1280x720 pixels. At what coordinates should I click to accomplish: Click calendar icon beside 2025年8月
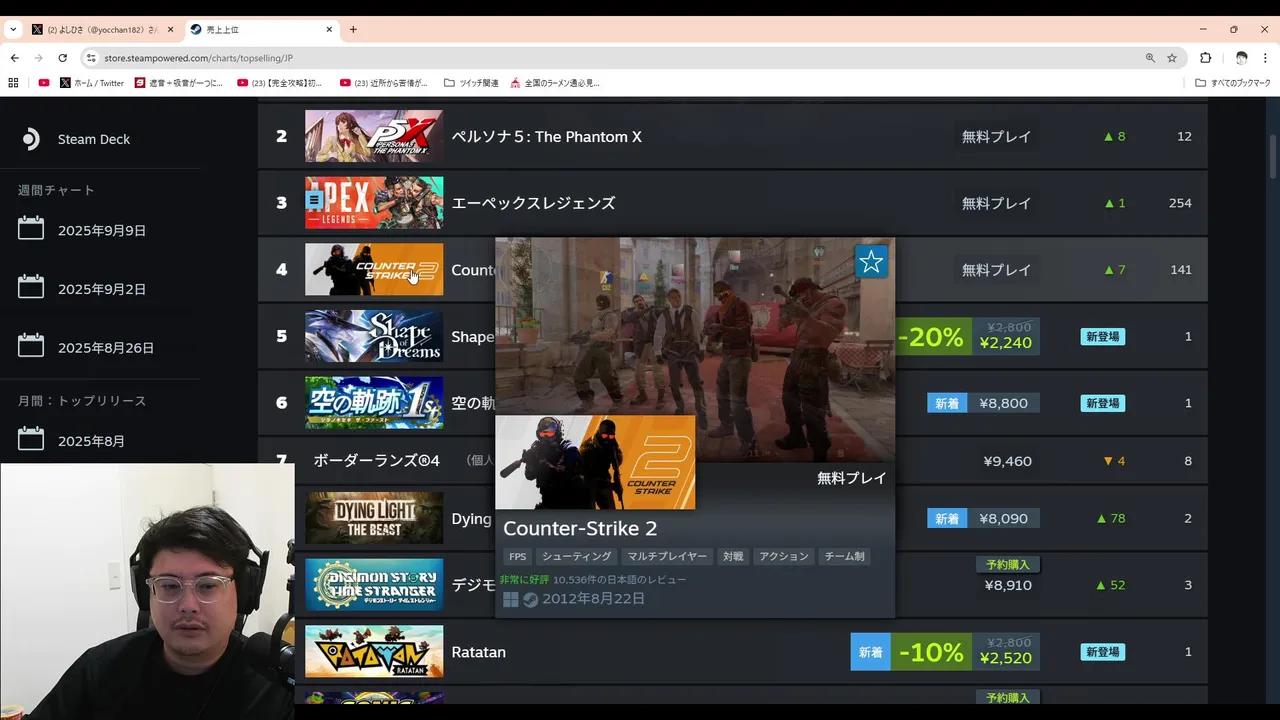[31, 439]
